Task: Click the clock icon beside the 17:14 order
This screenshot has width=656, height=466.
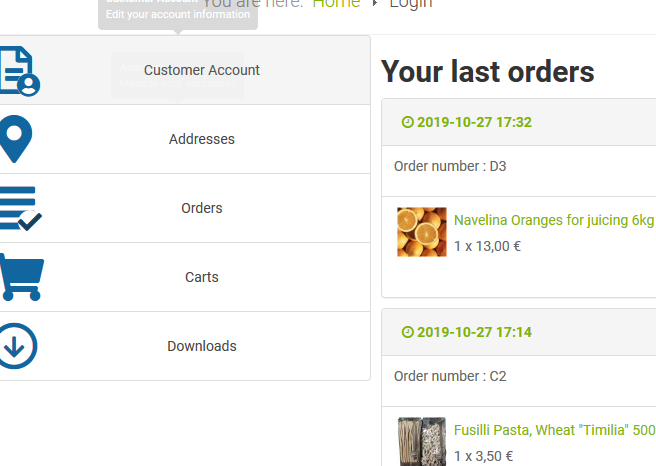Action: pos(407,332)
